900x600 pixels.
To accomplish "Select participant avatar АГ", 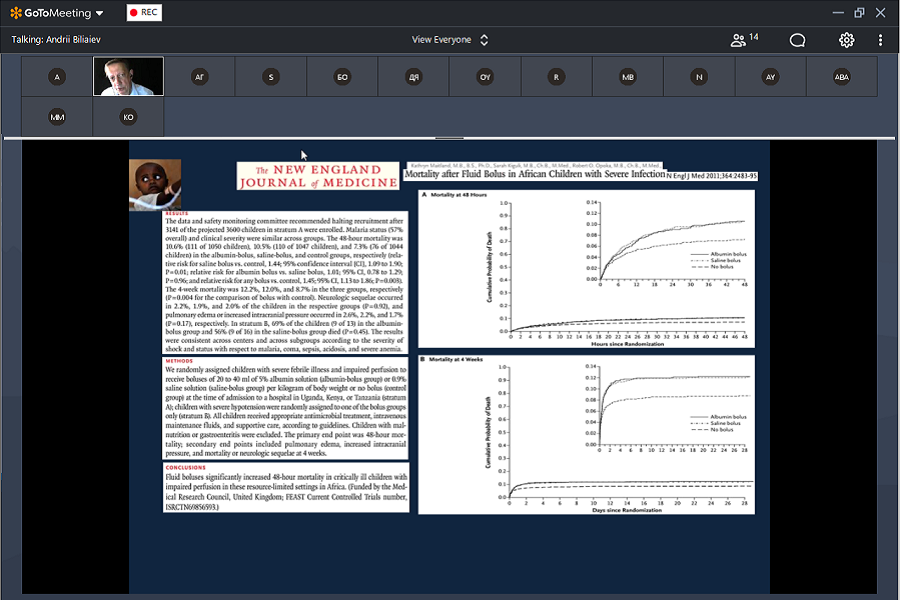I will (x=199, y=76).
